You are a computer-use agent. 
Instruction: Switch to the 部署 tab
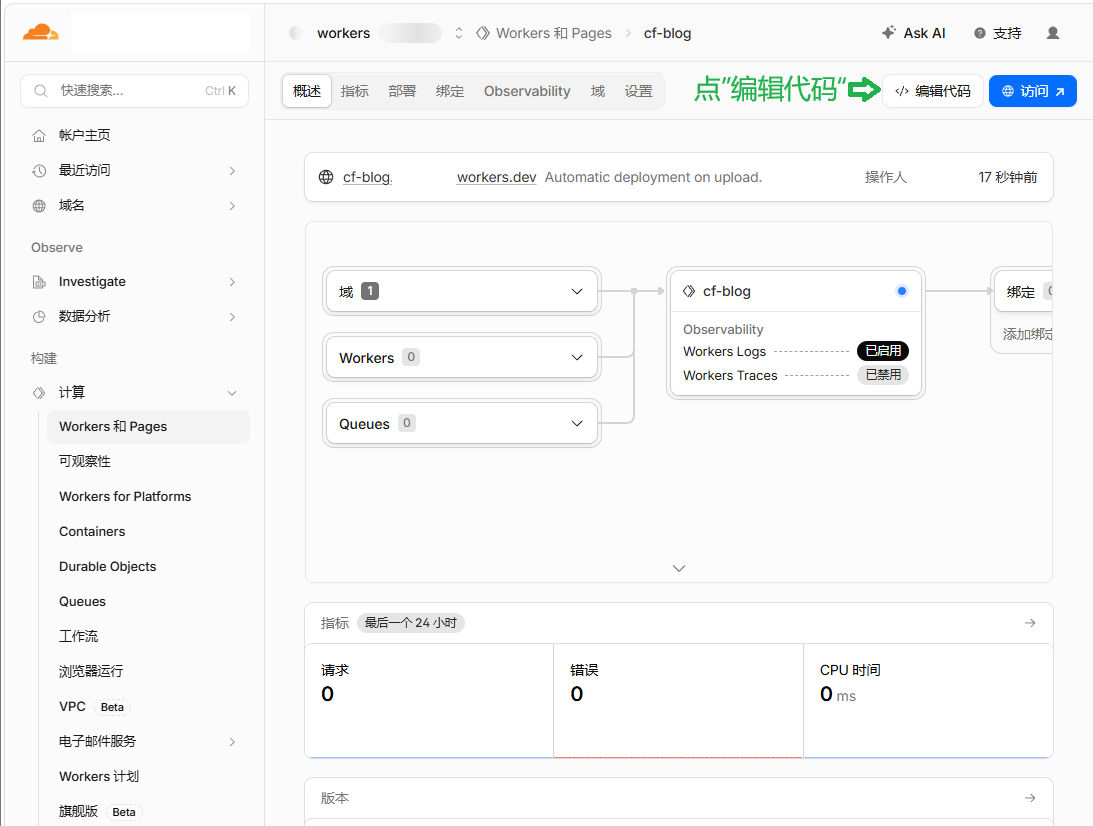[x=402, y=91]
